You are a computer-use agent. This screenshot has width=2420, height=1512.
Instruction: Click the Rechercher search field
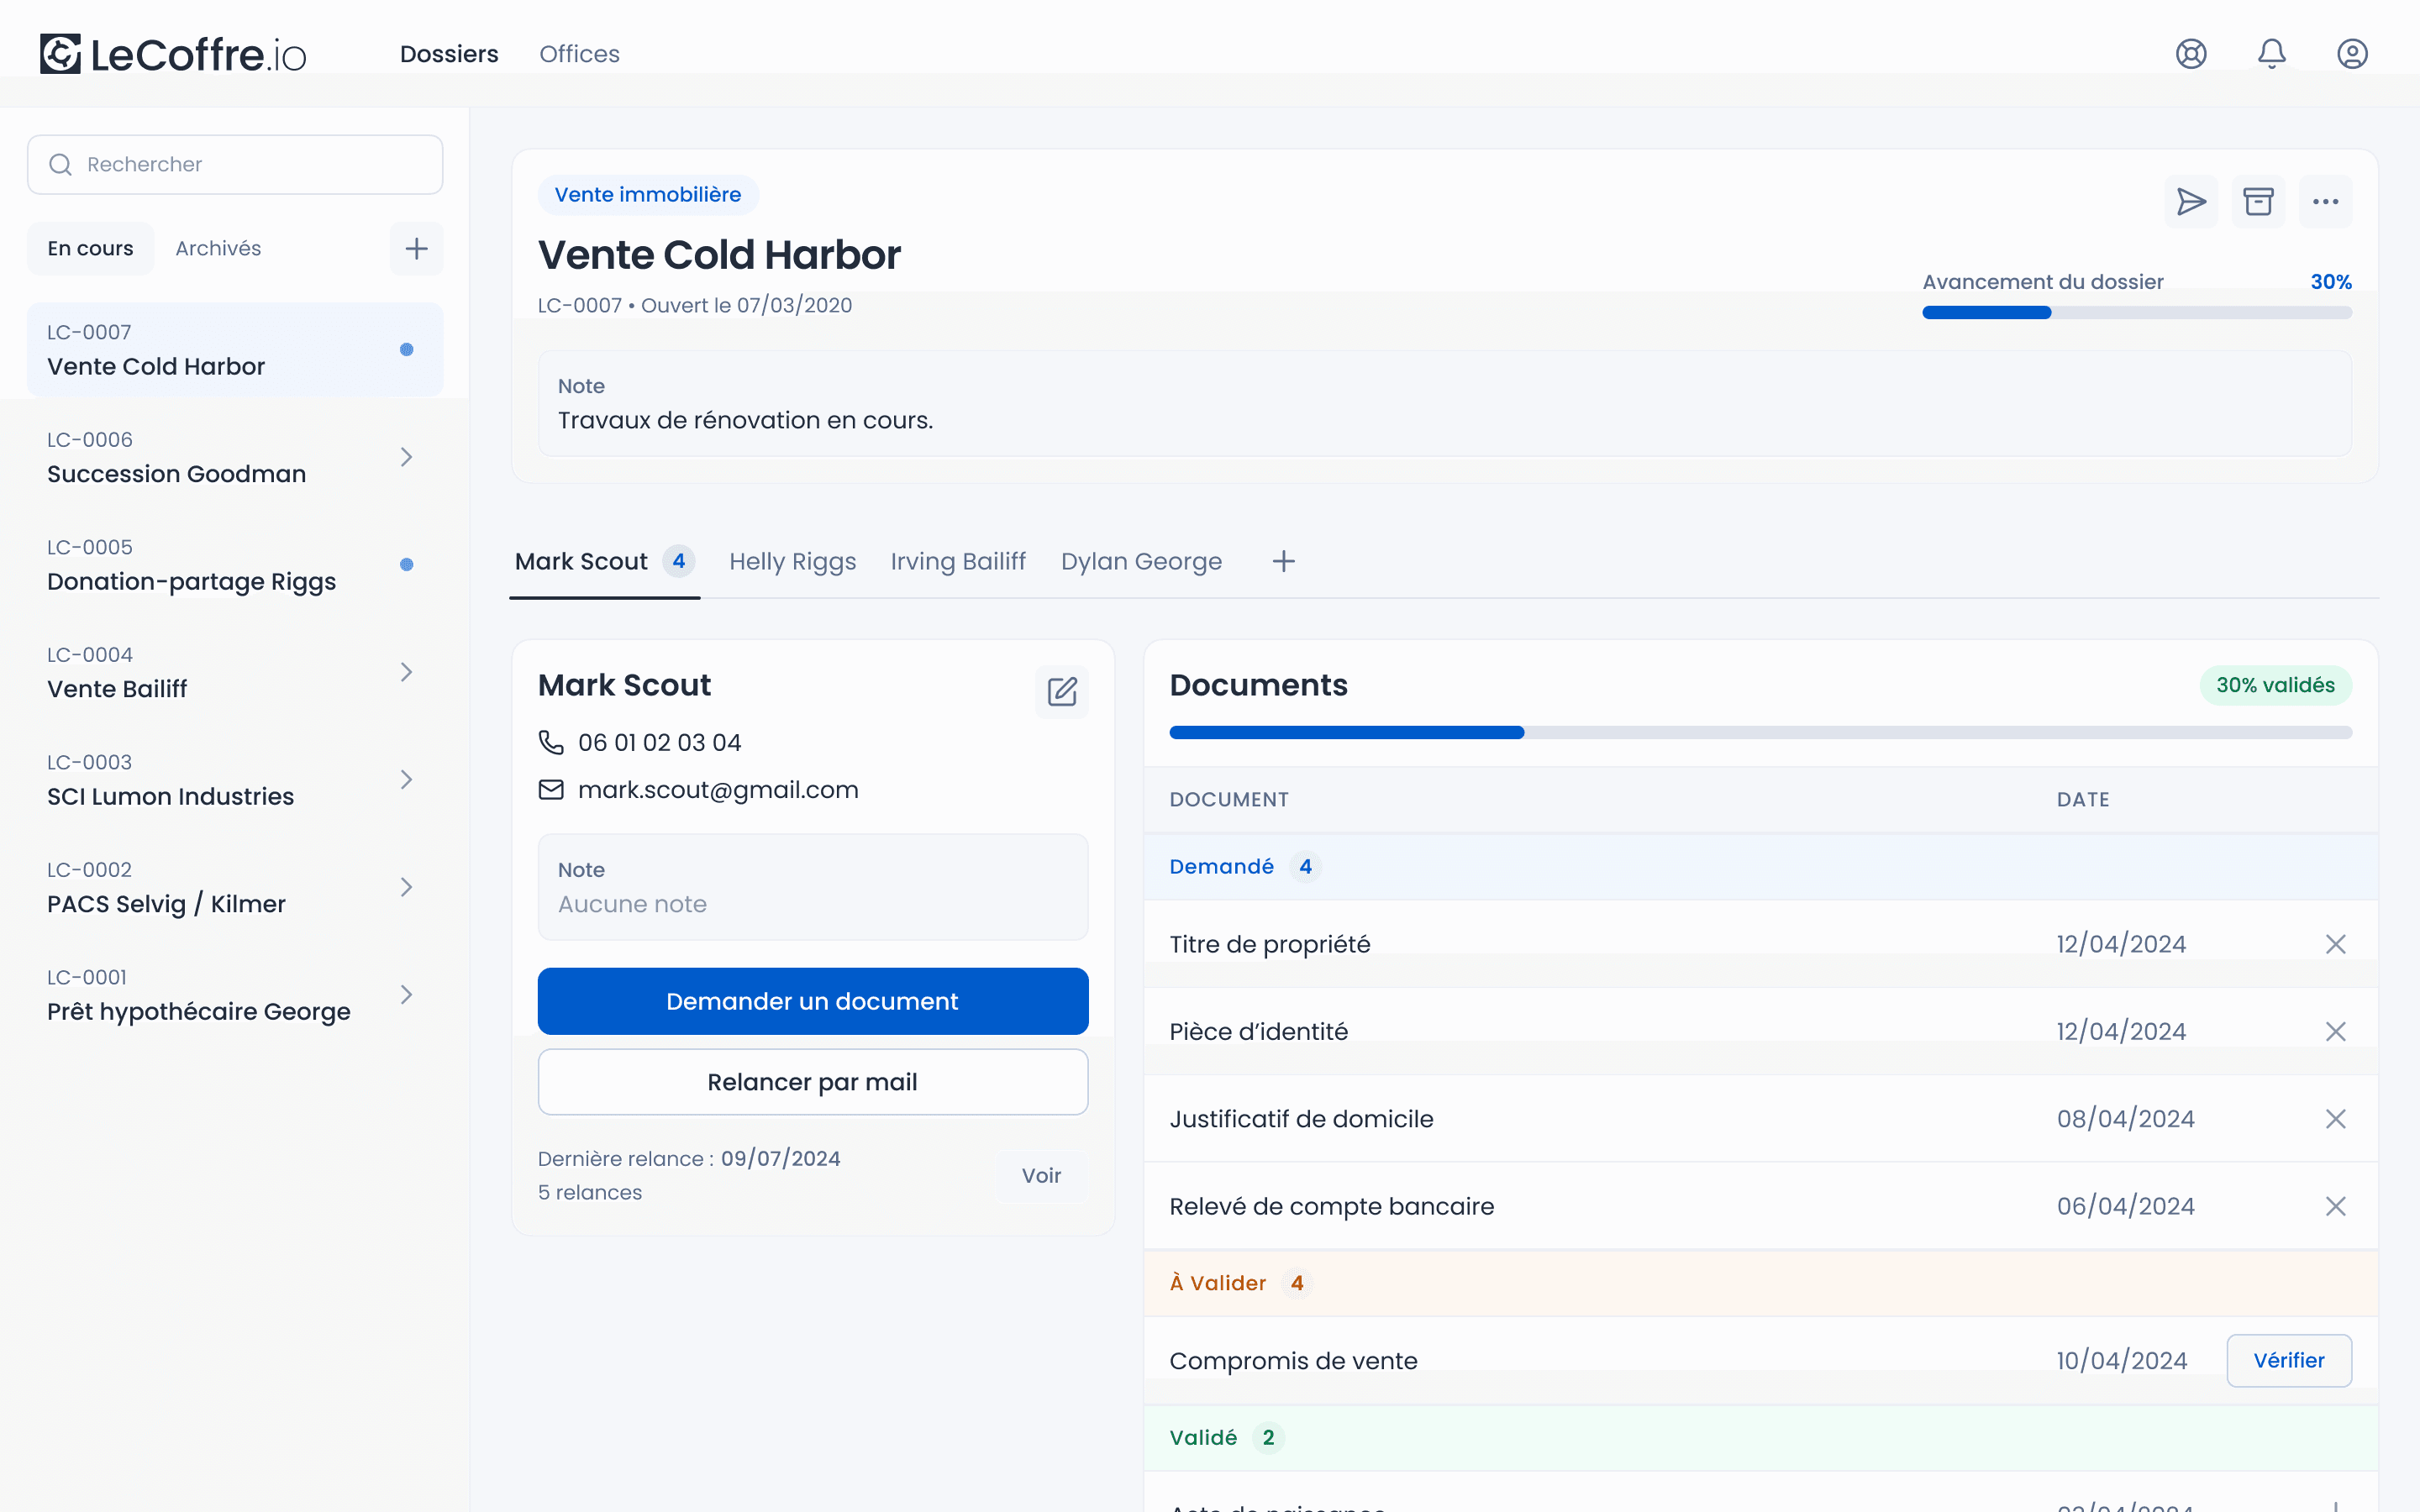pyautogui.click(x=235, y=165)
